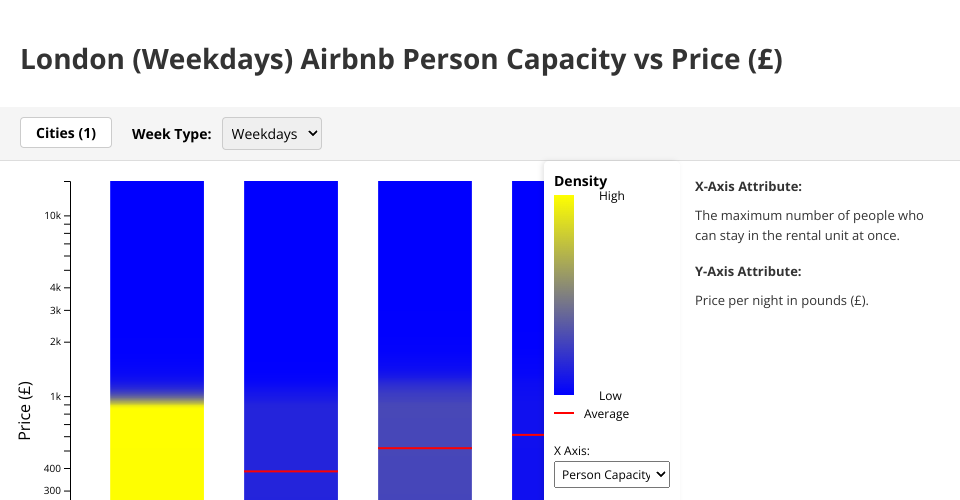Click the Price (£) y-axis title
The image size is (960, 500).
click(26, 410)
